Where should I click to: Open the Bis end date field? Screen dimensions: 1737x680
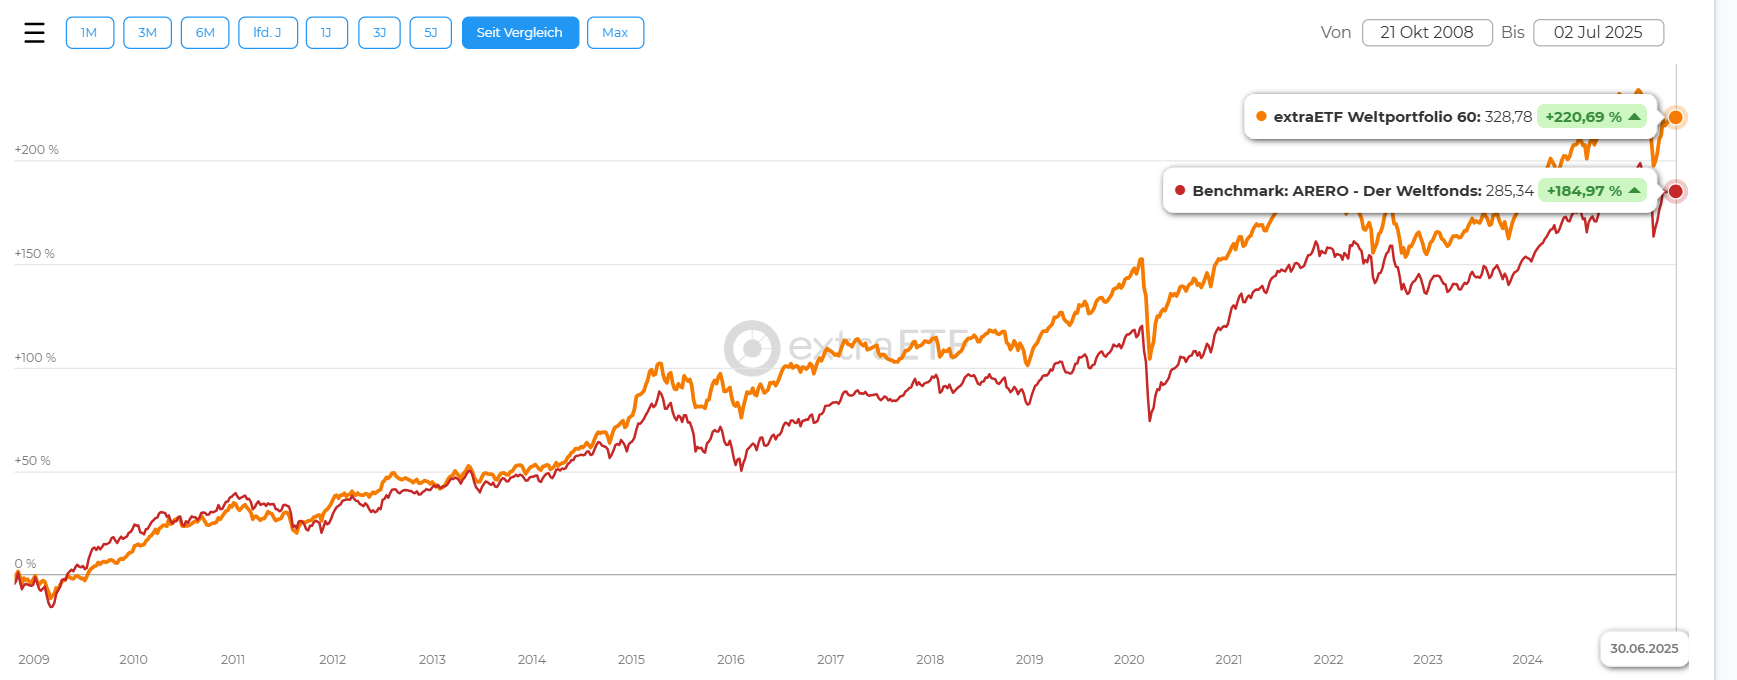1597,33
